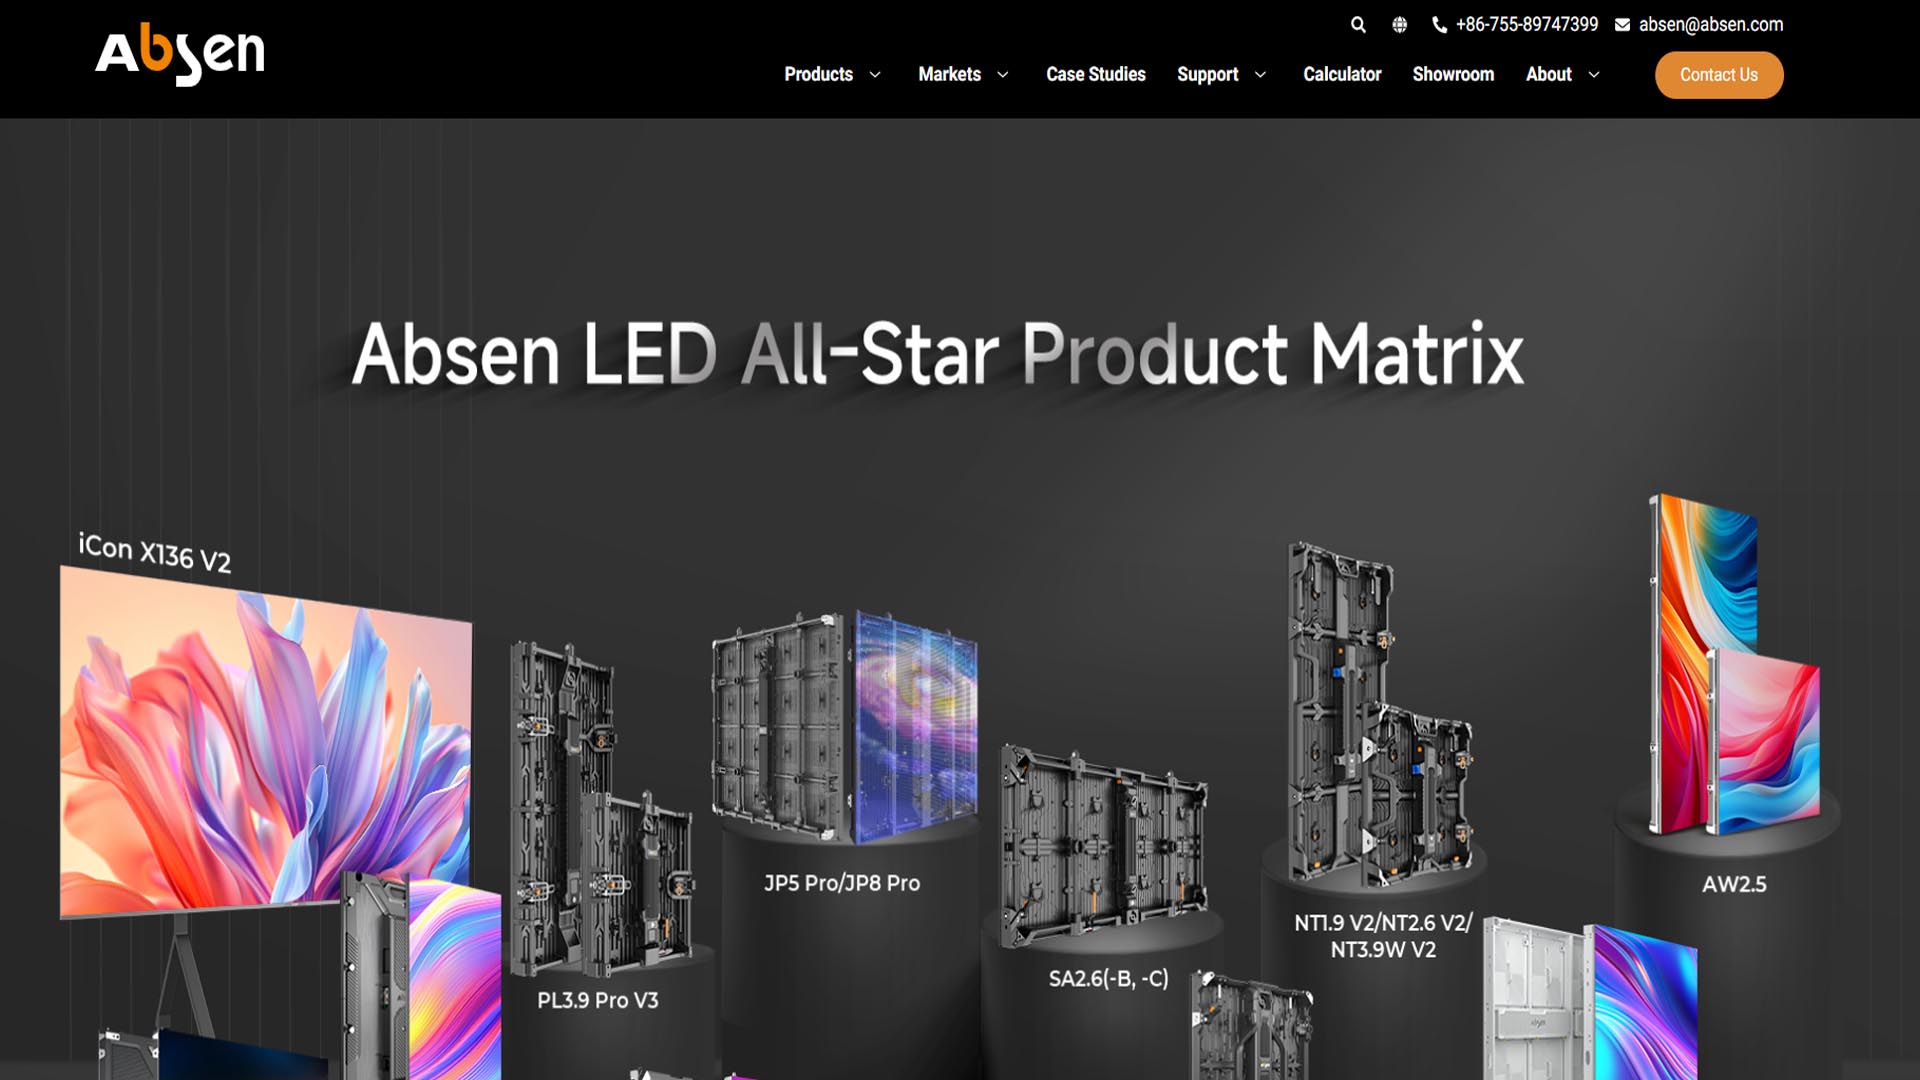Open the search magnifier icon
Screen dimensions: 1920x1080
tap(1358, 25)
